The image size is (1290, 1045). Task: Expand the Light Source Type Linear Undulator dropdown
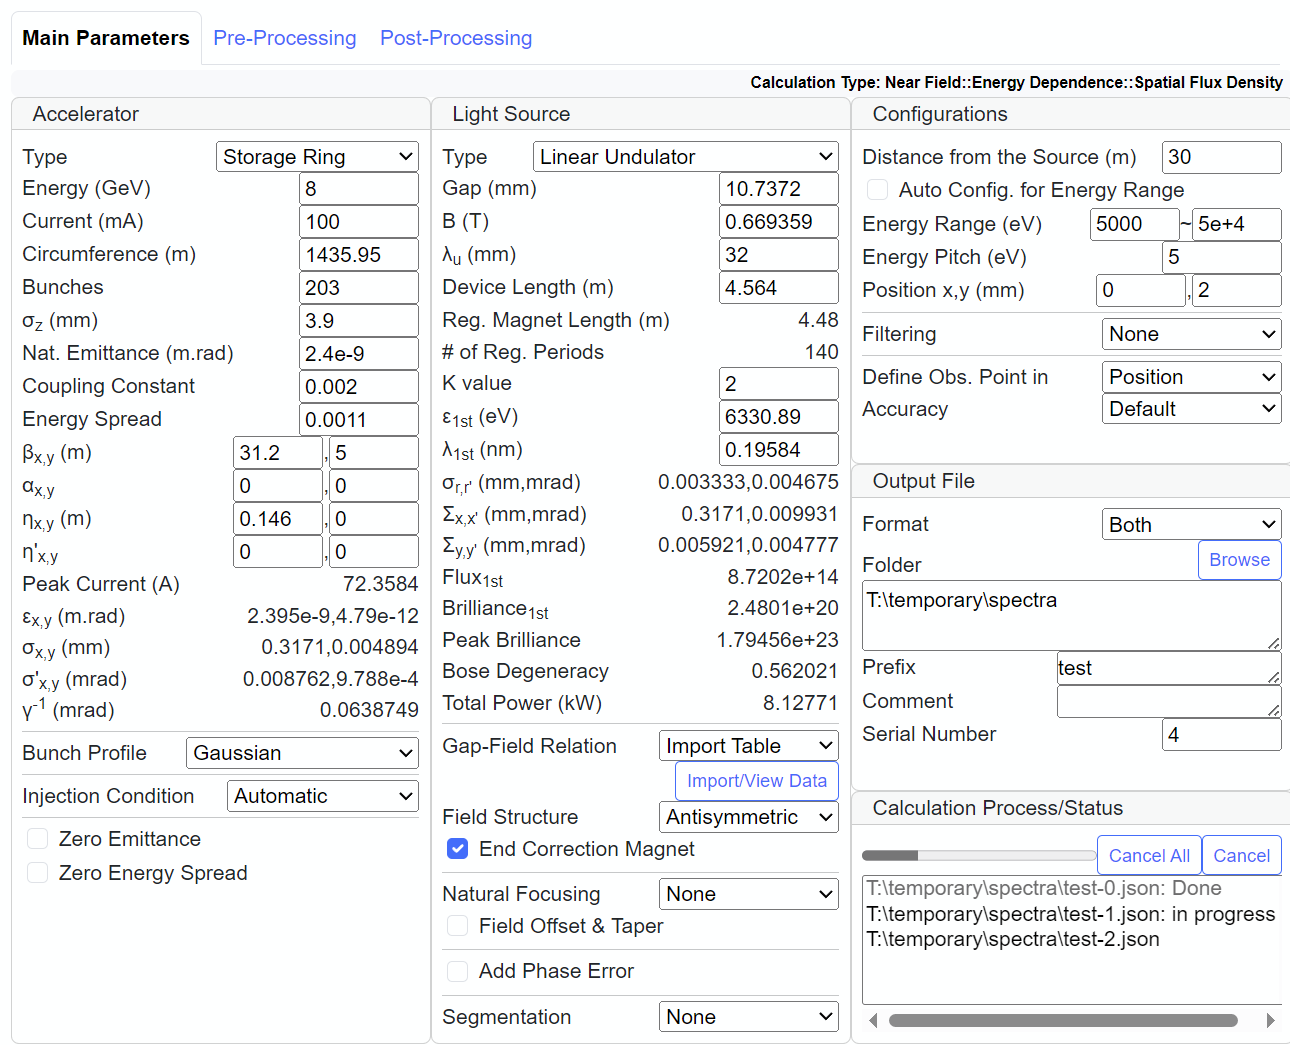tap(685, 157)
